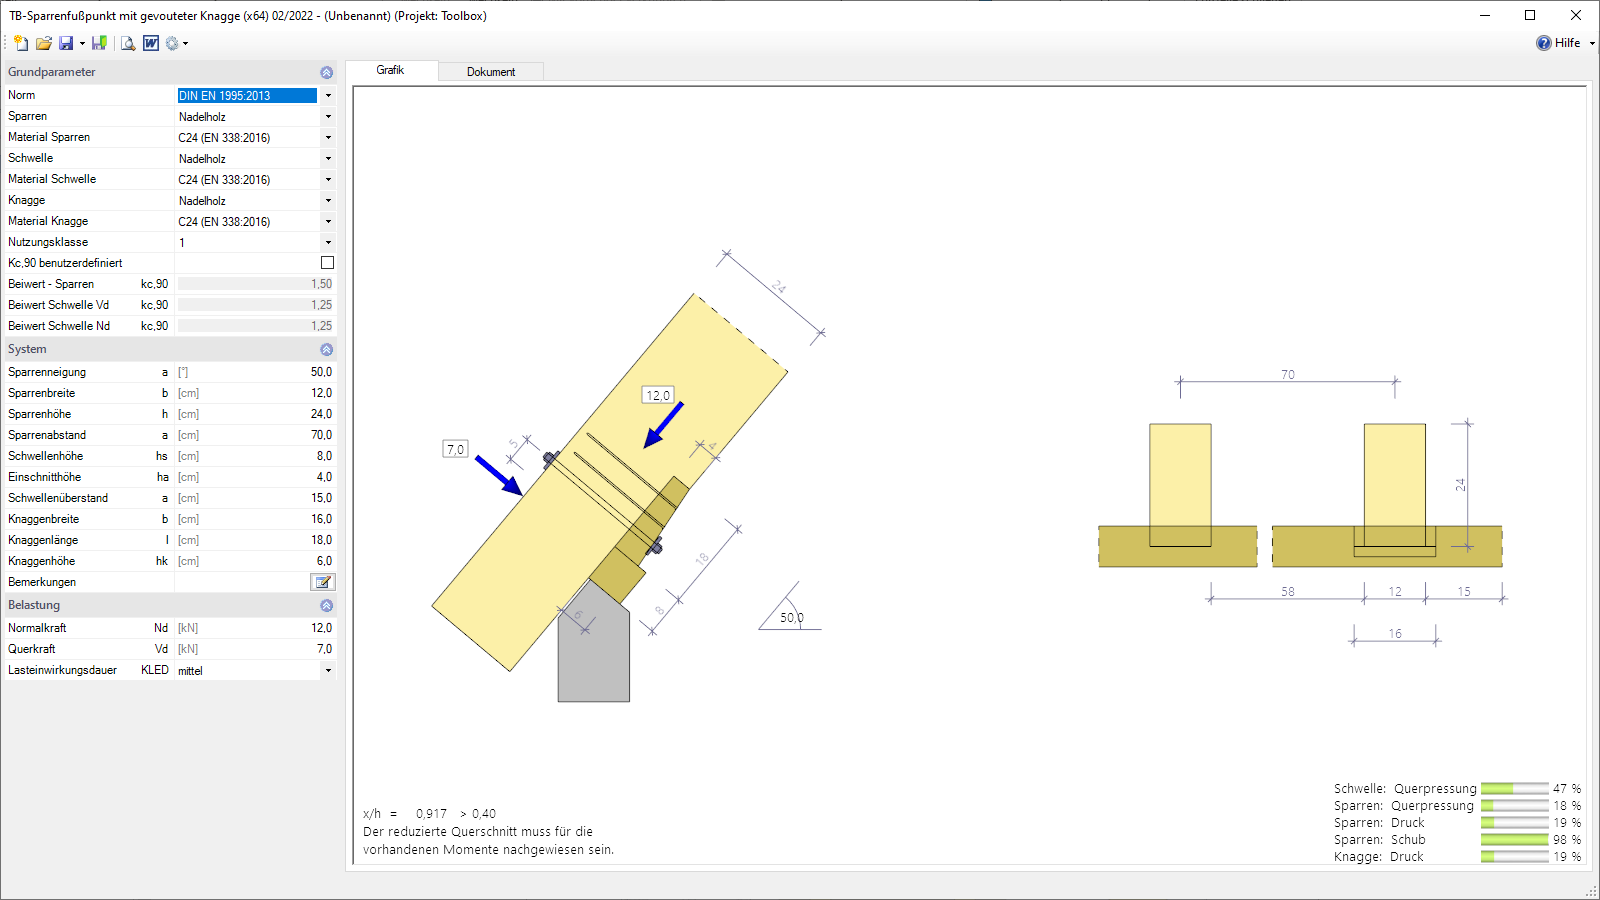The width and height of the screenshot is (1600, 900).
Task: Open the Nutzungsklasse dropdown
Action: [x=328, y=242]
